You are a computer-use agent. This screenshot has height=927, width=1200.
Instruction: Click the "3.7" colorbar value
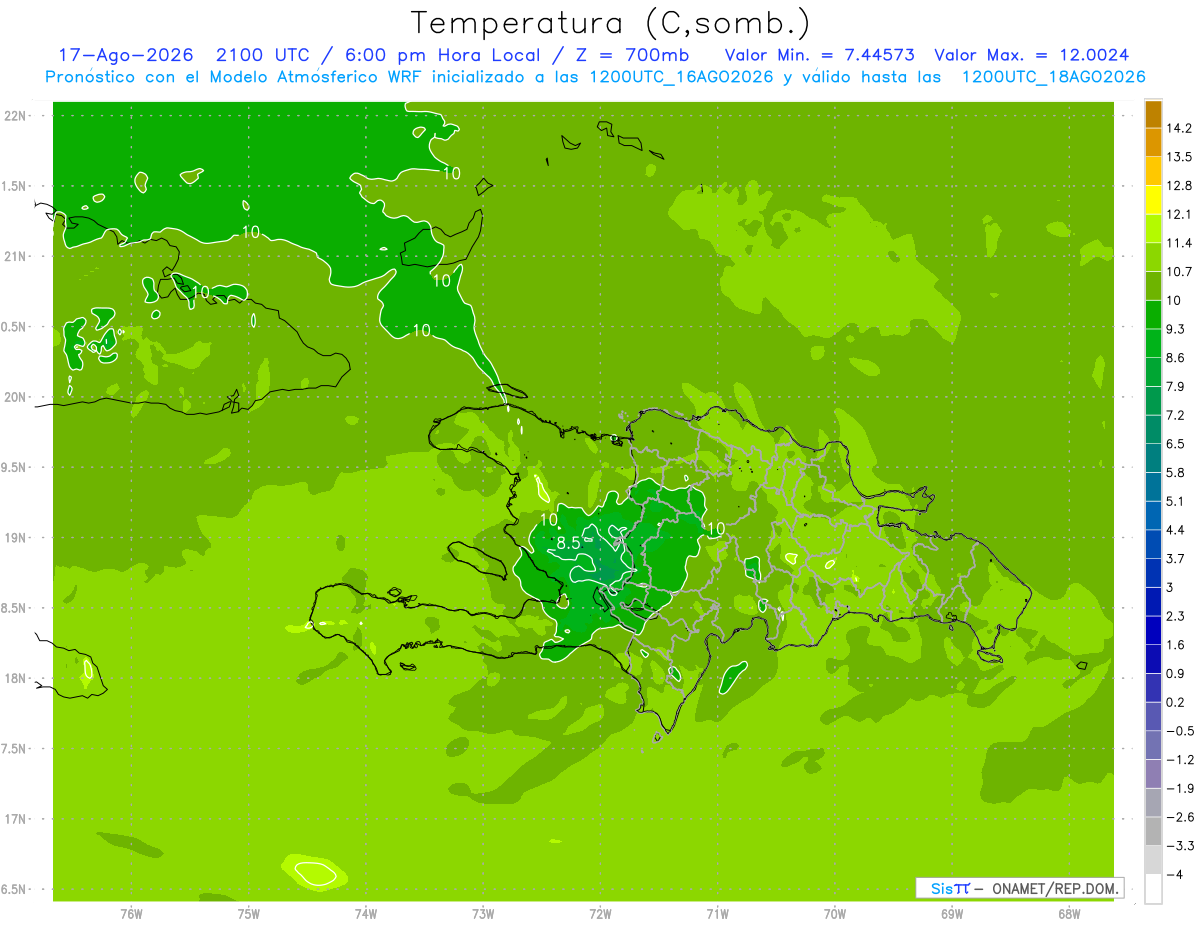point(1176,558)
